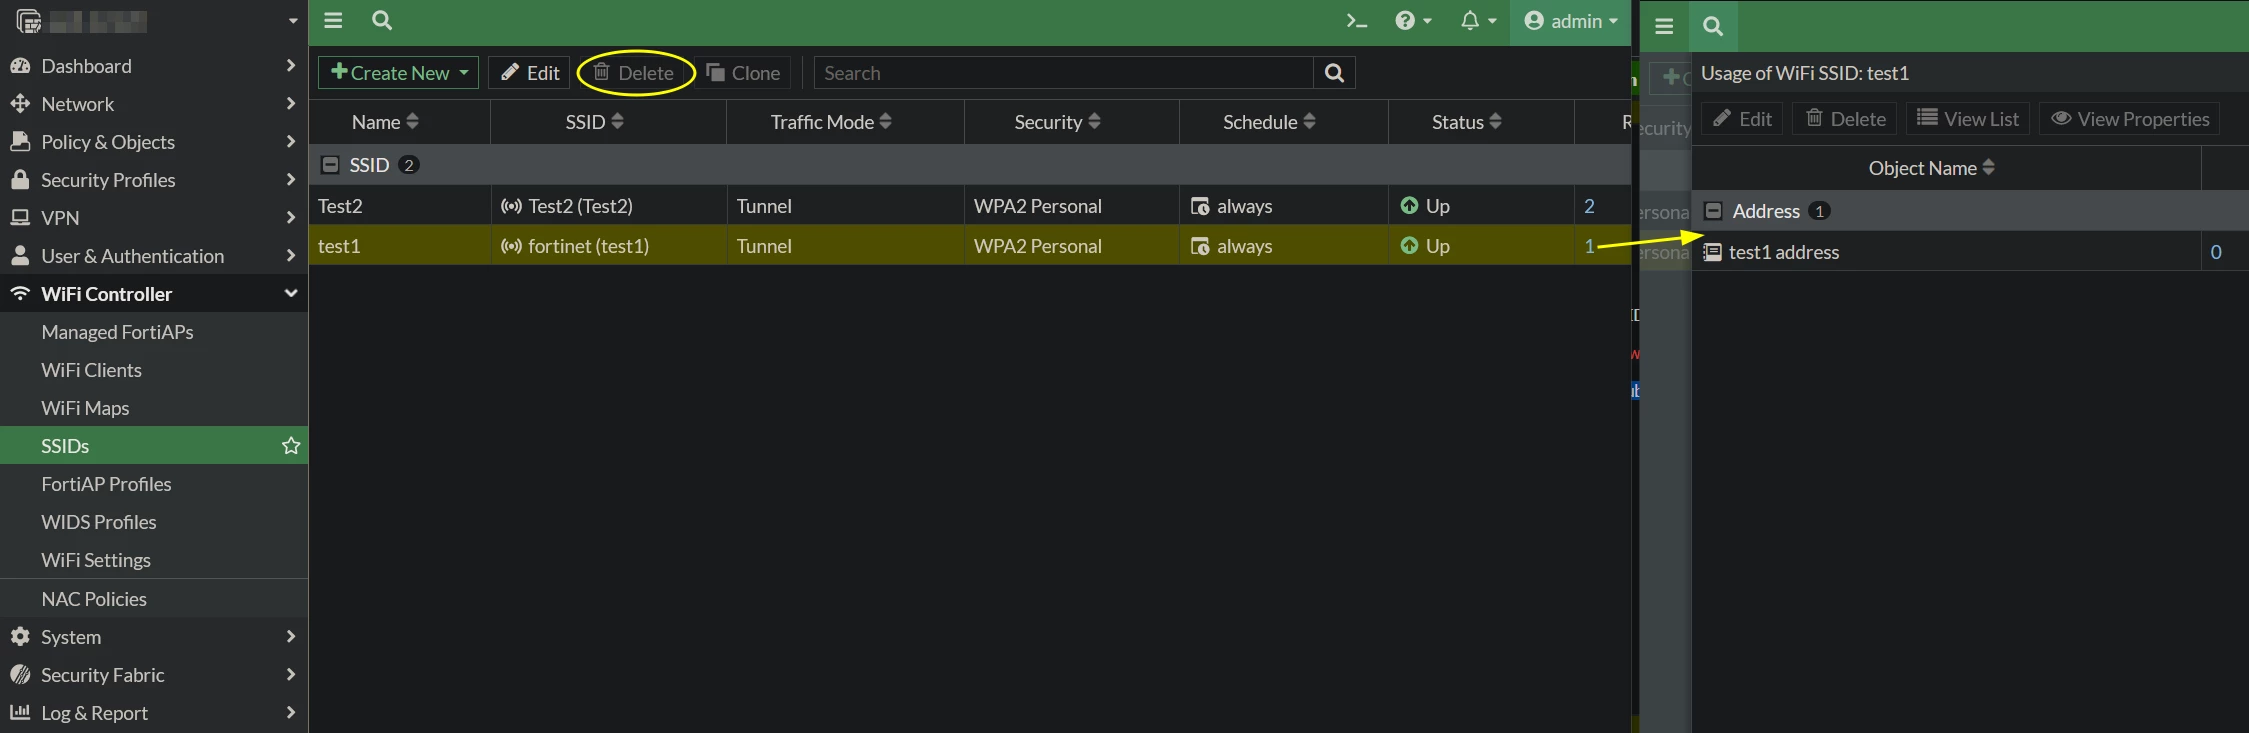
Task: Click the always schedule icon in test1 row
Action: pos(1200,246)
